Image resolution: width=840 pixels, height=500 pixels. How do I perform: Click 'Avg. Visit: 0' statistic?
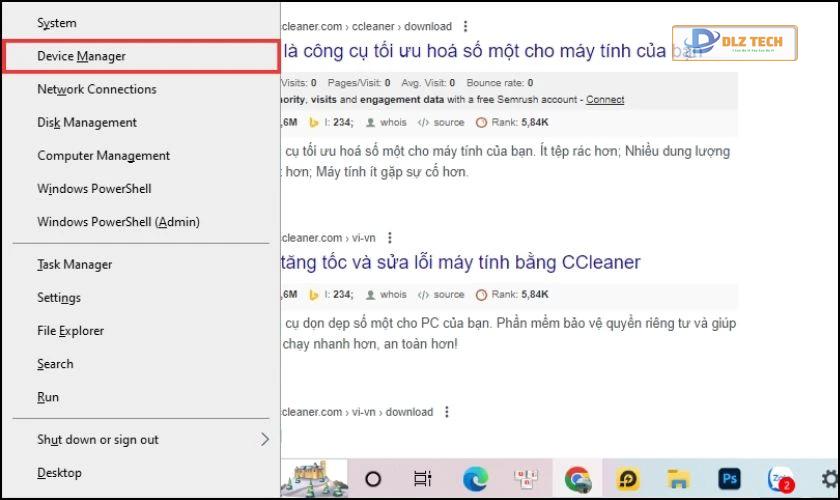coord(428,83)
